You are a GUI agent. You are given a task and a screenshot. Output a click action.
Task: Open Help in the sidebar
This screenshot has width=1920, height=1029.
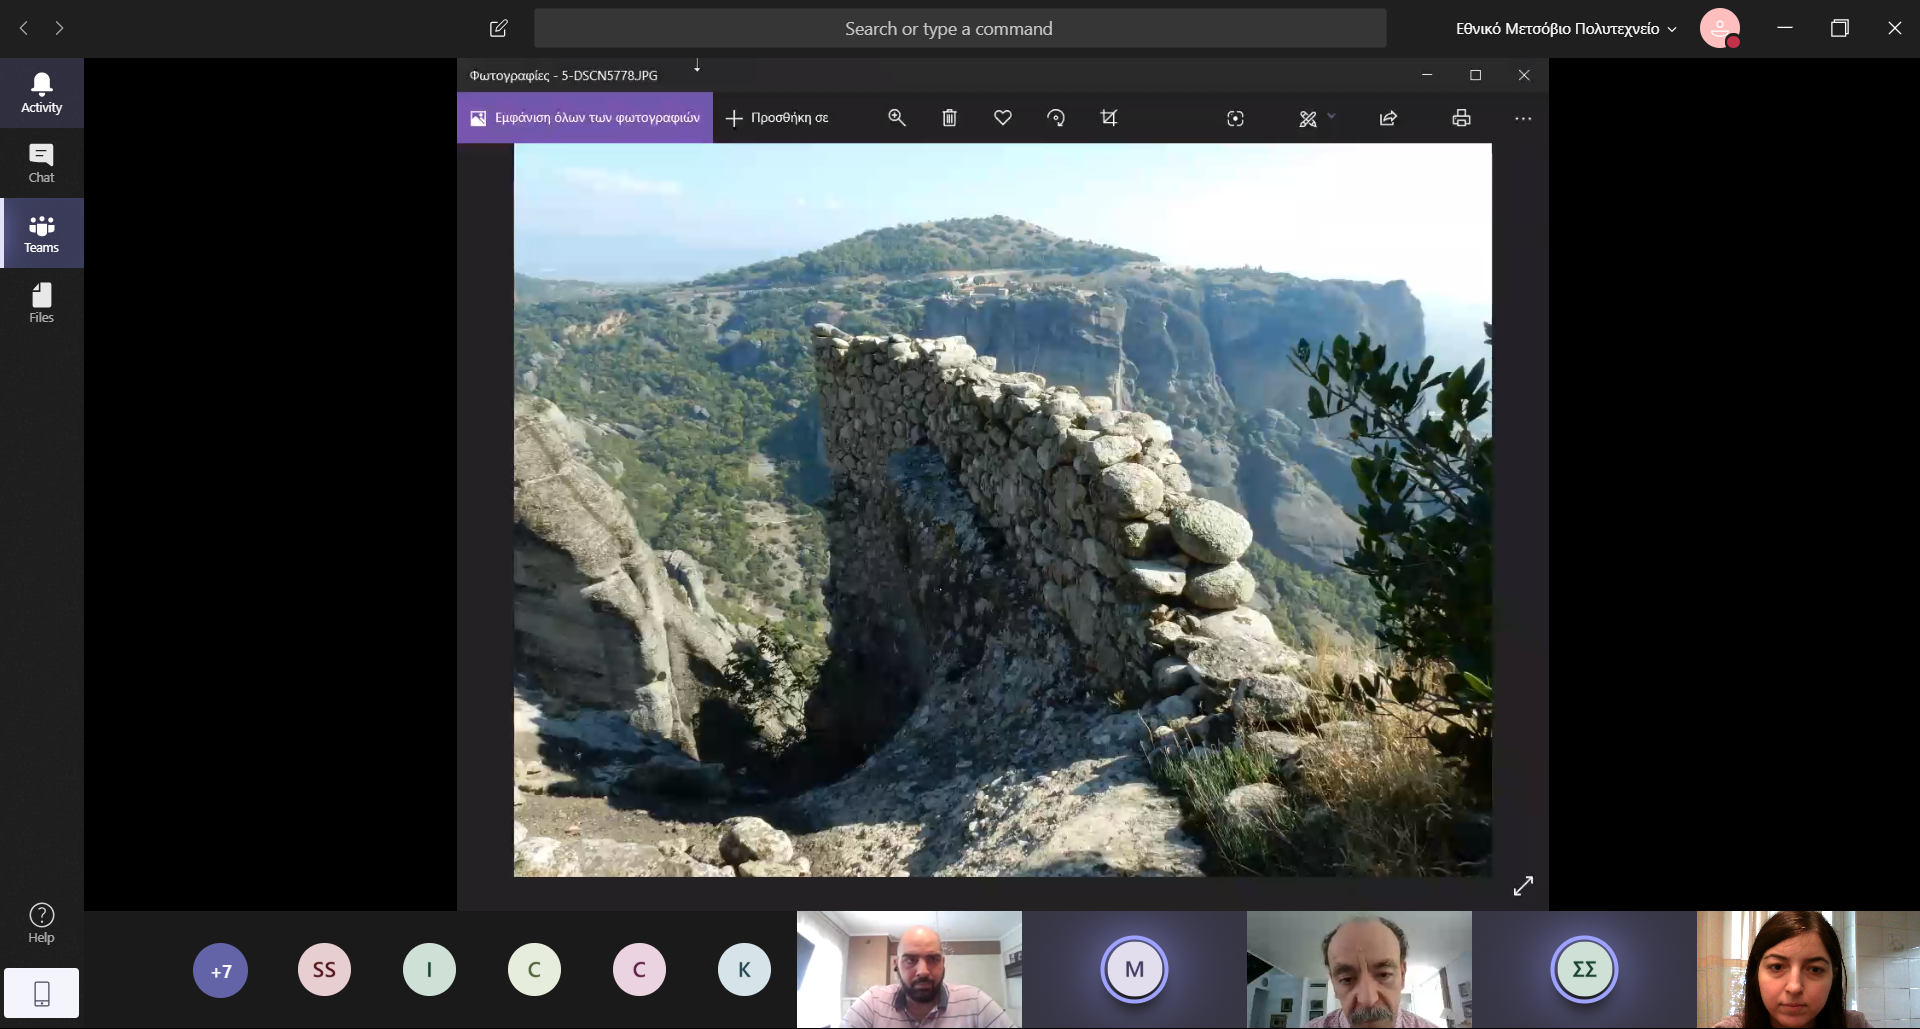click(41, 923)
